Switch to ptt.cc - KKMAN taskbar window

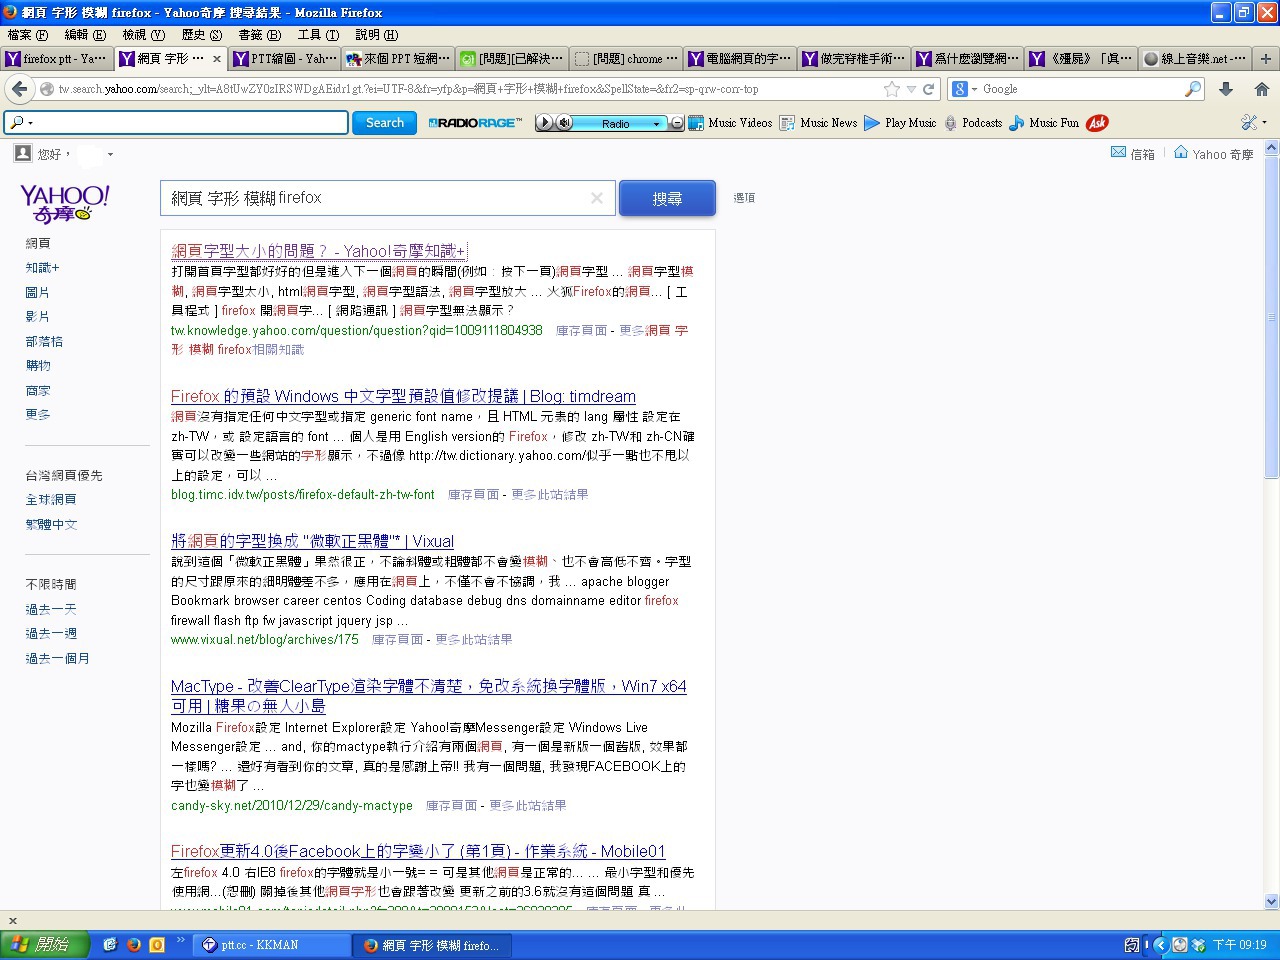272,944
